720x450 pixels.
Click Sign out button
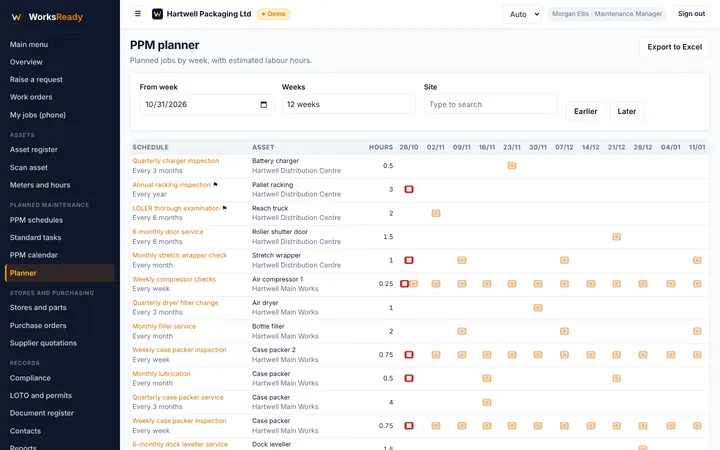pos(691,14)
